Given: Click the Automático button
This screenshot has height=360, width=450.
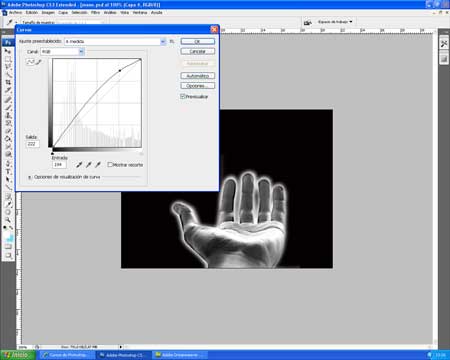Looking at the screenshot, I should click(198, 76).
